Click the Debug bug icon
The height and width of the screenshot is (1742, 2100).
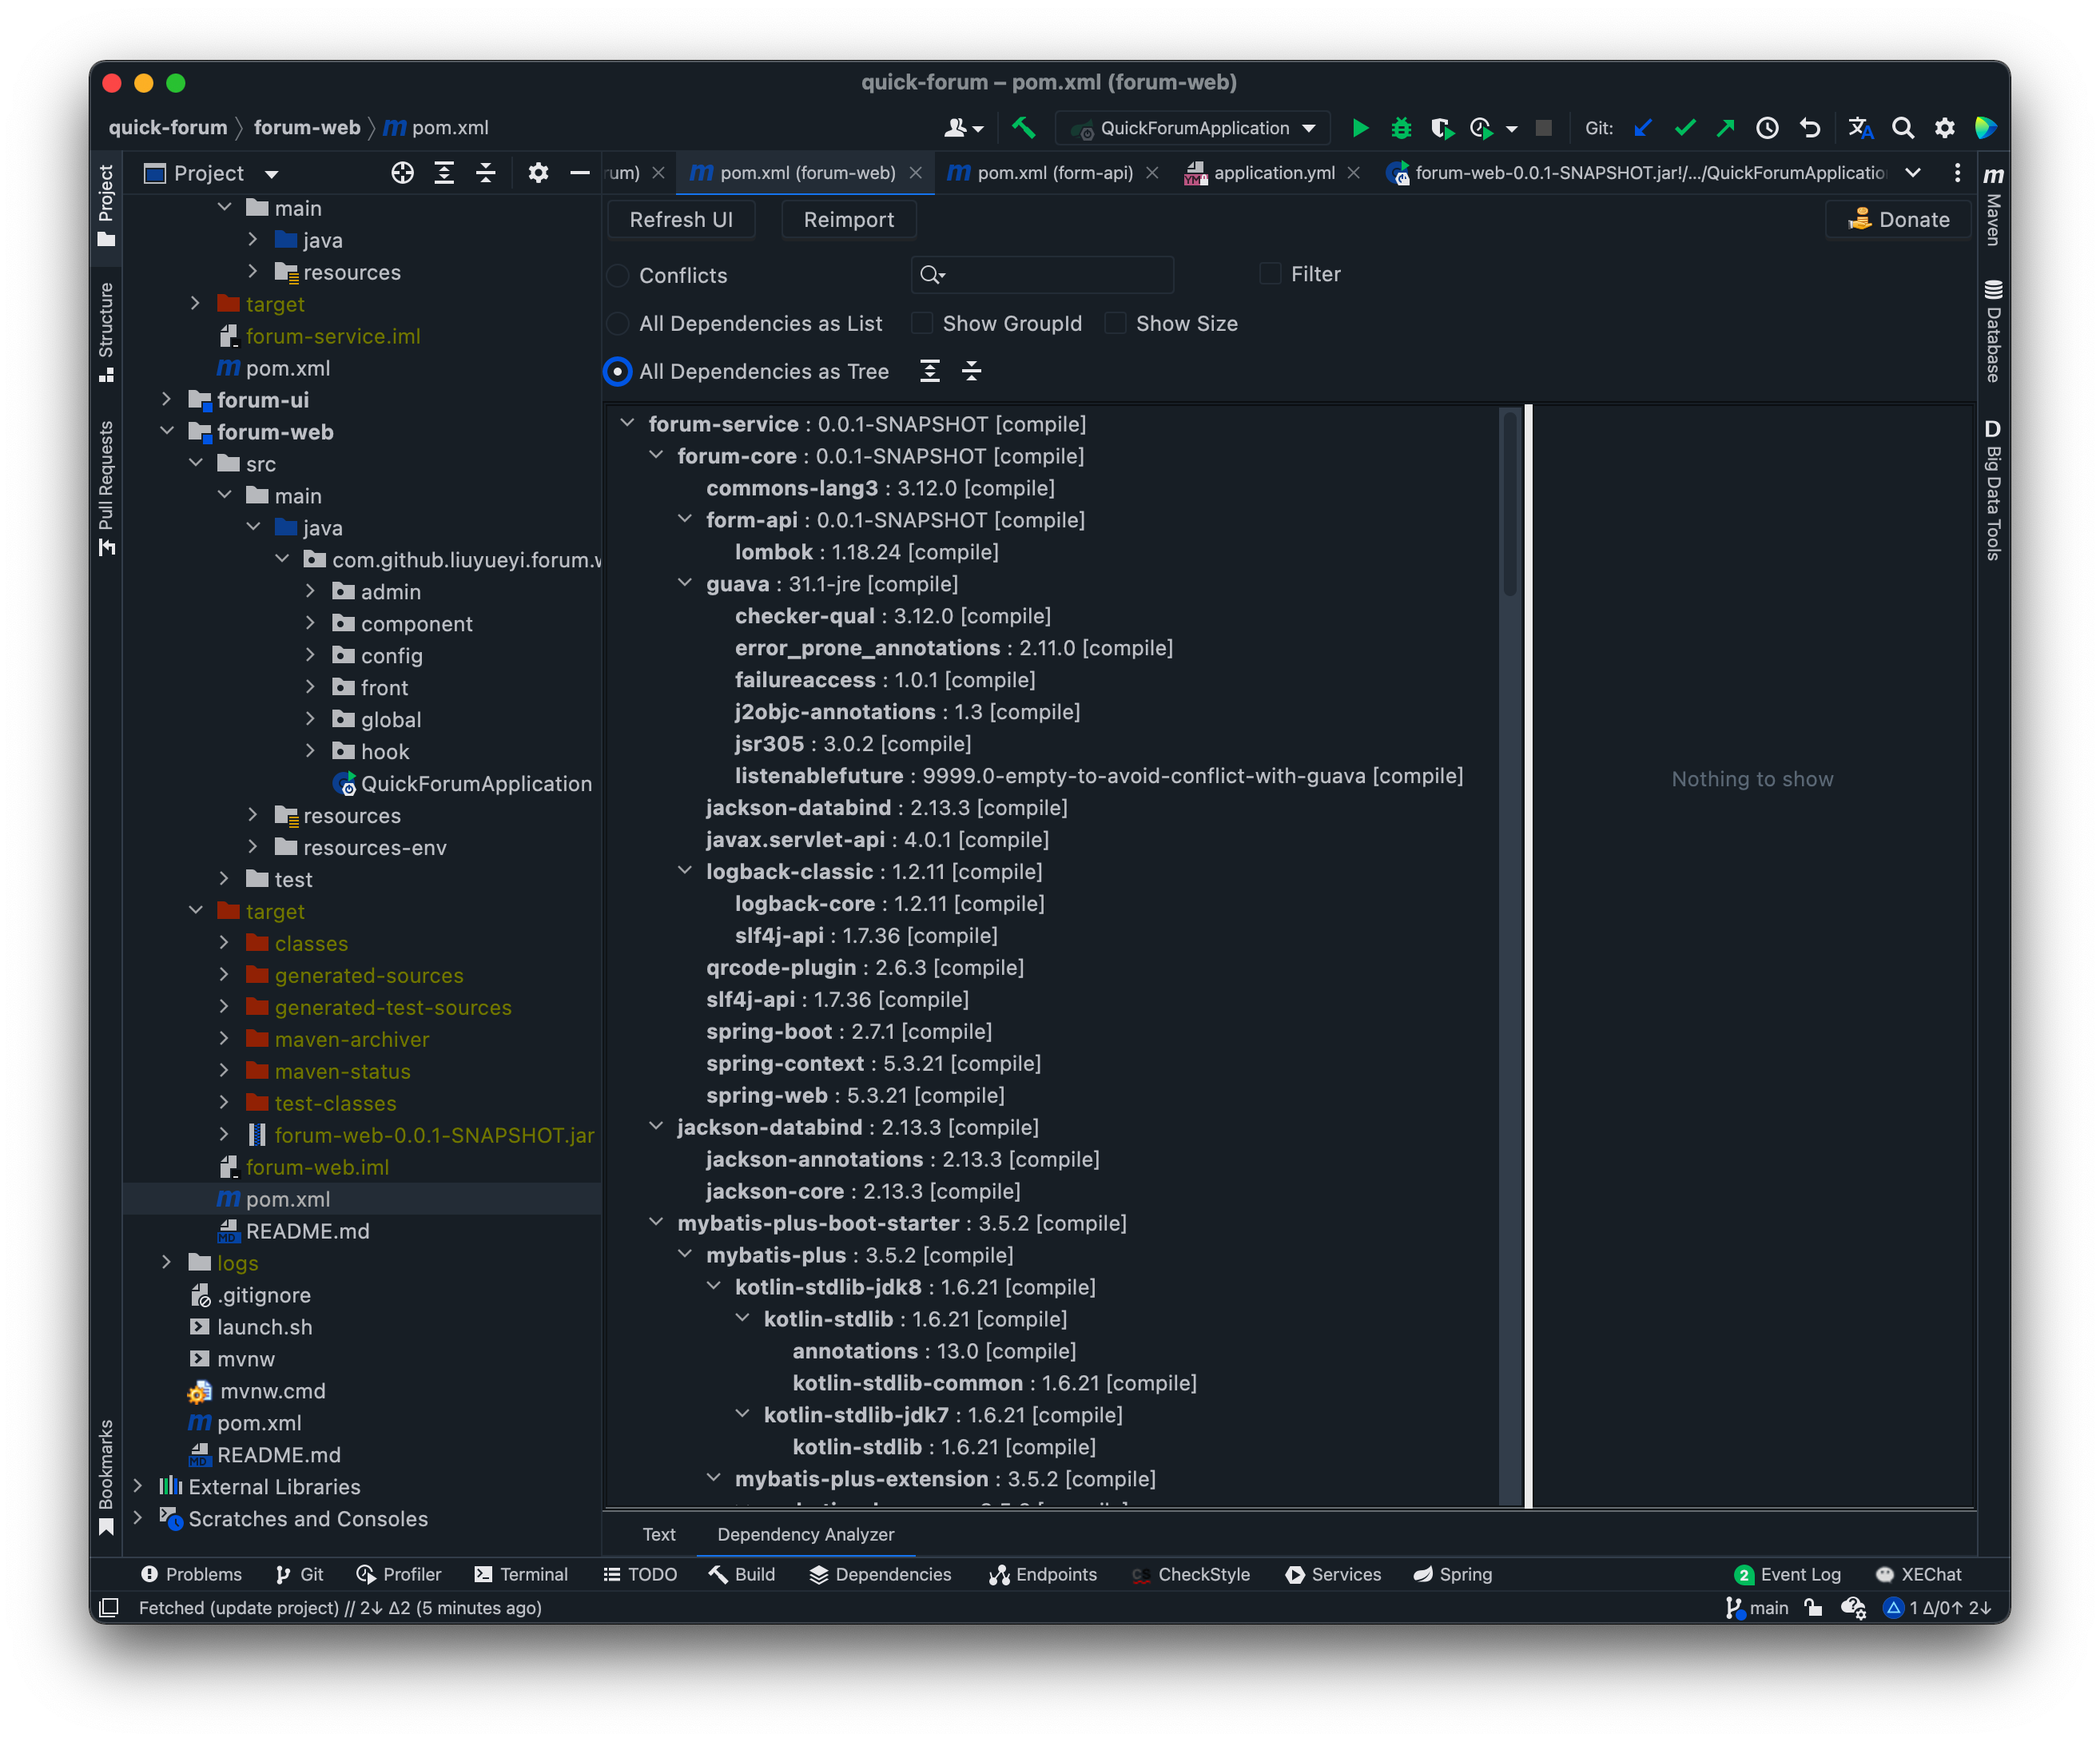click(x=1401, y=128)
